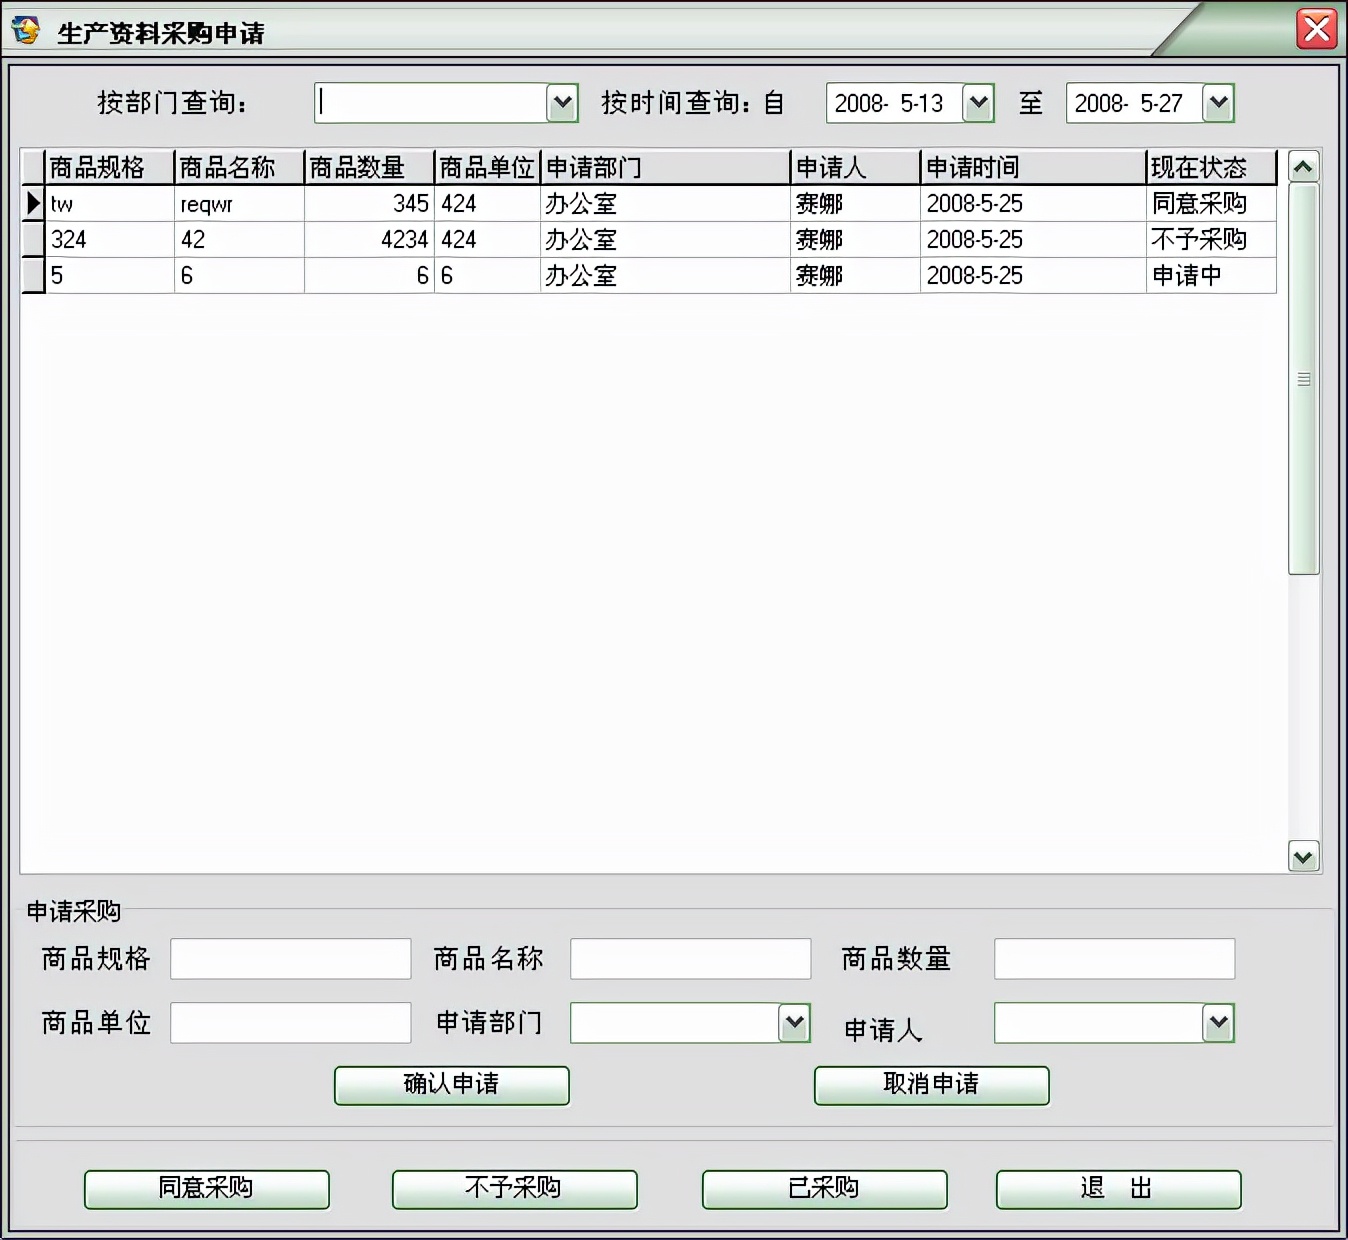The image size is (1348, 1240).
Task: Click the scrollbar down arrow of the table
Action: [1303, 857]
